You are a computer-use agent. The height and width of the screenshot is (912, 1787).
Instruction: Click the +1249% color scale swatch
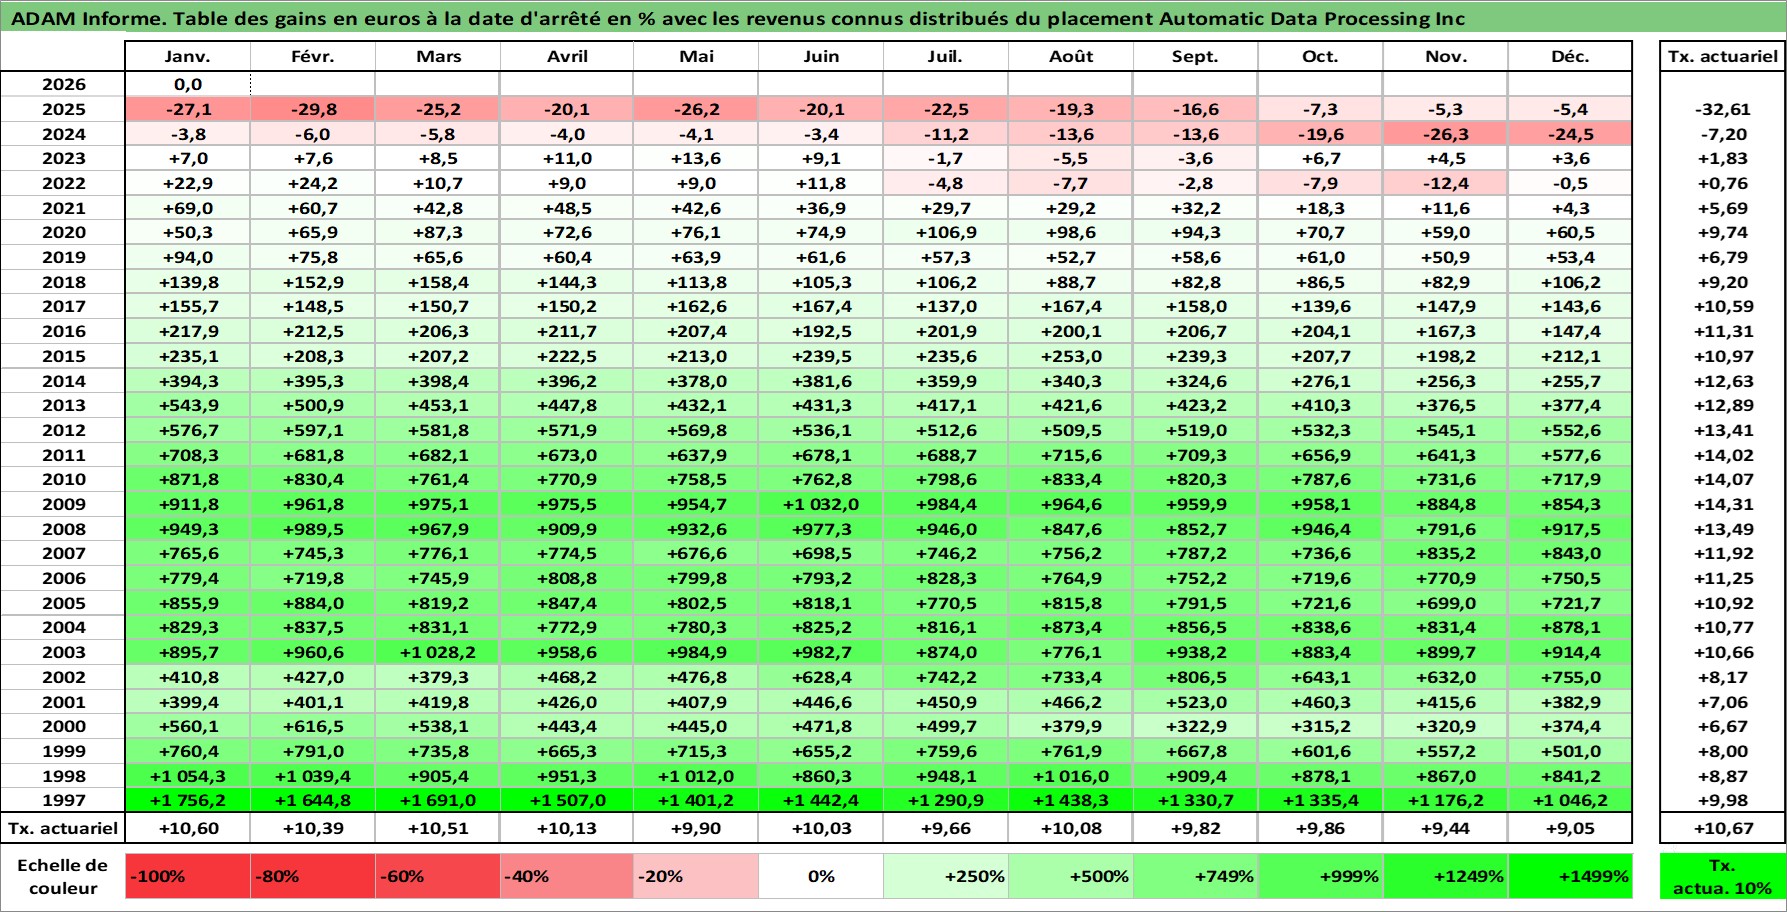click(x=1445, y=876)
